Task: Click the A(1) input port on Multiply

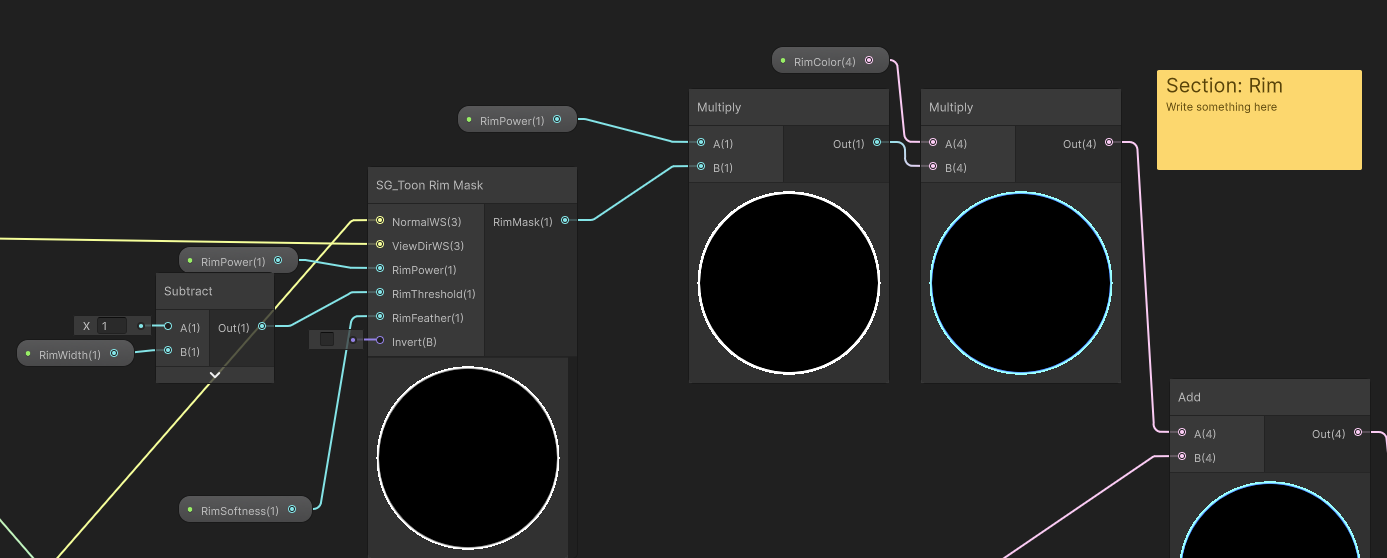Action: coord(701,143)
